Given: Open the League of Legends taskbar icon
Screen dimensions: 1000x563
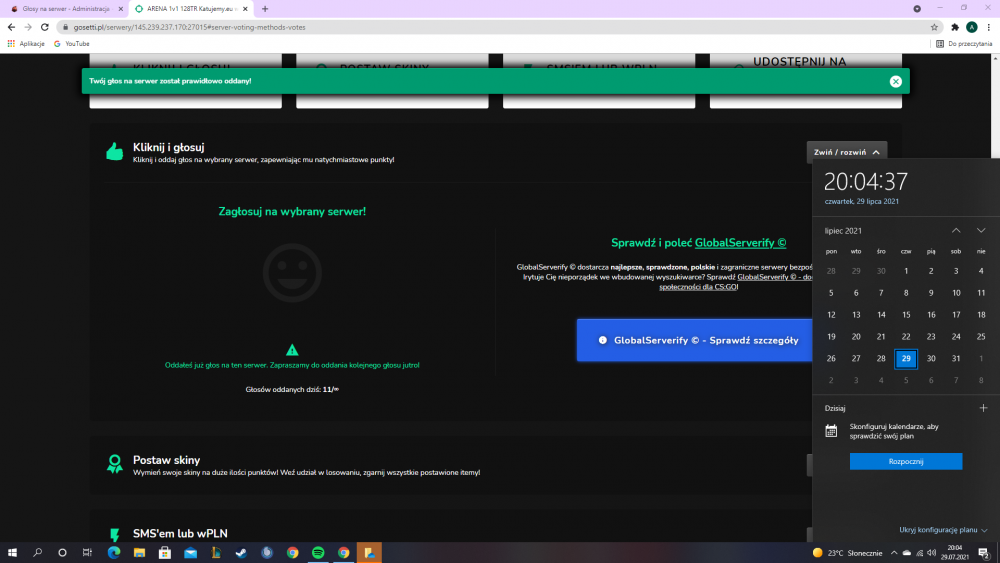Looking at the screenshot, I should click(216, 552).
